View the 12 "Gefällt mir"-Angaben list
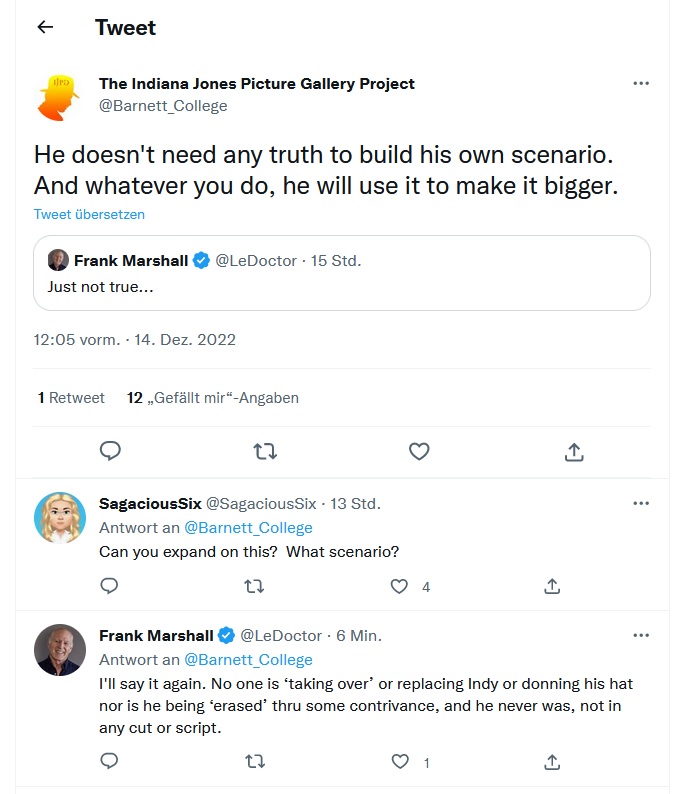 213,398
